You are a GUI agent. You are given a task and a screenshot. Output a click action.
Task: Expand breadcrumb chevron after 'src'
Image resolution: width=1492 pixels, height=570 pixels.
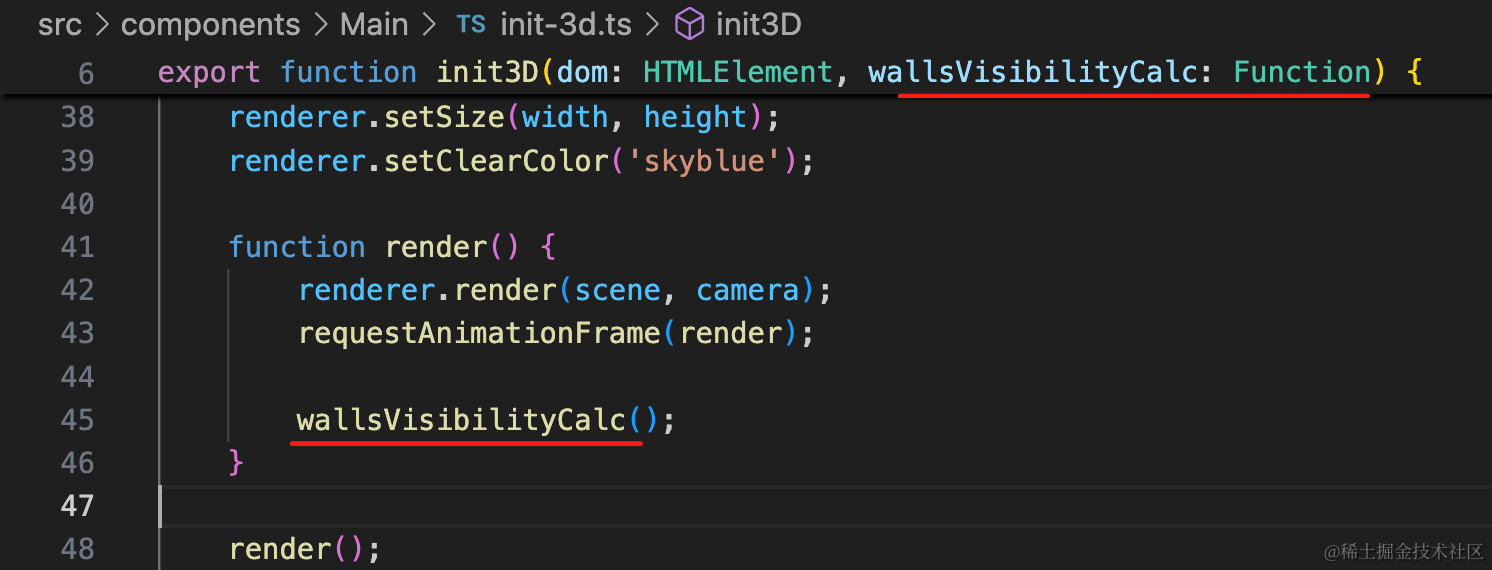[101, 24]
